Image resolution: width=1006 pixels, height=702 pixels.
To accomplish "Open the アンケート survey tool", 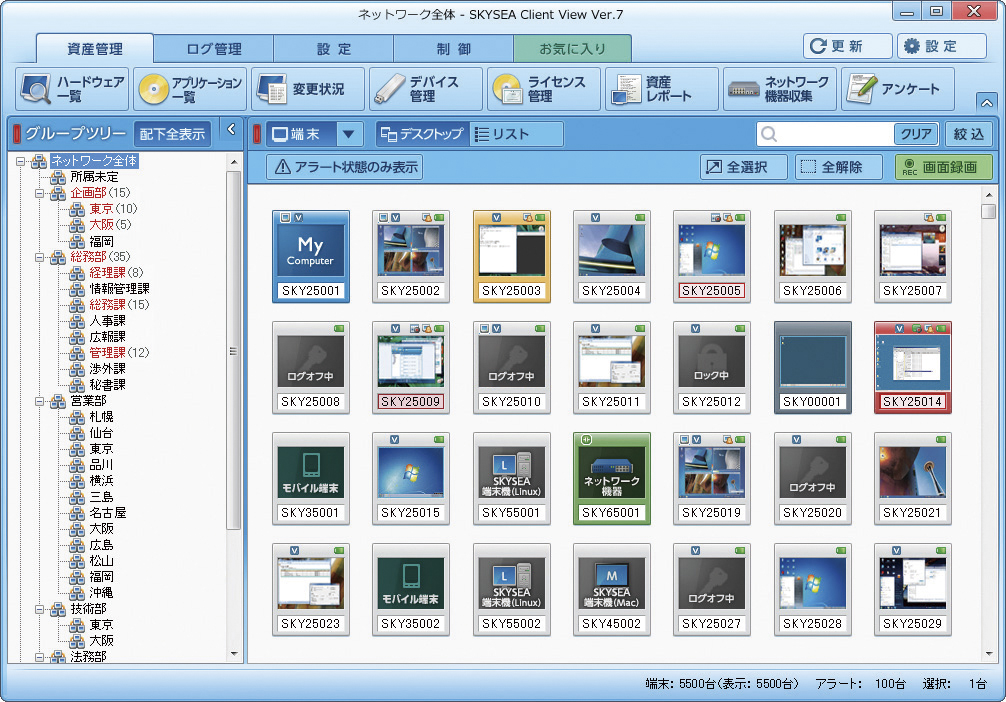I will 897,89.
